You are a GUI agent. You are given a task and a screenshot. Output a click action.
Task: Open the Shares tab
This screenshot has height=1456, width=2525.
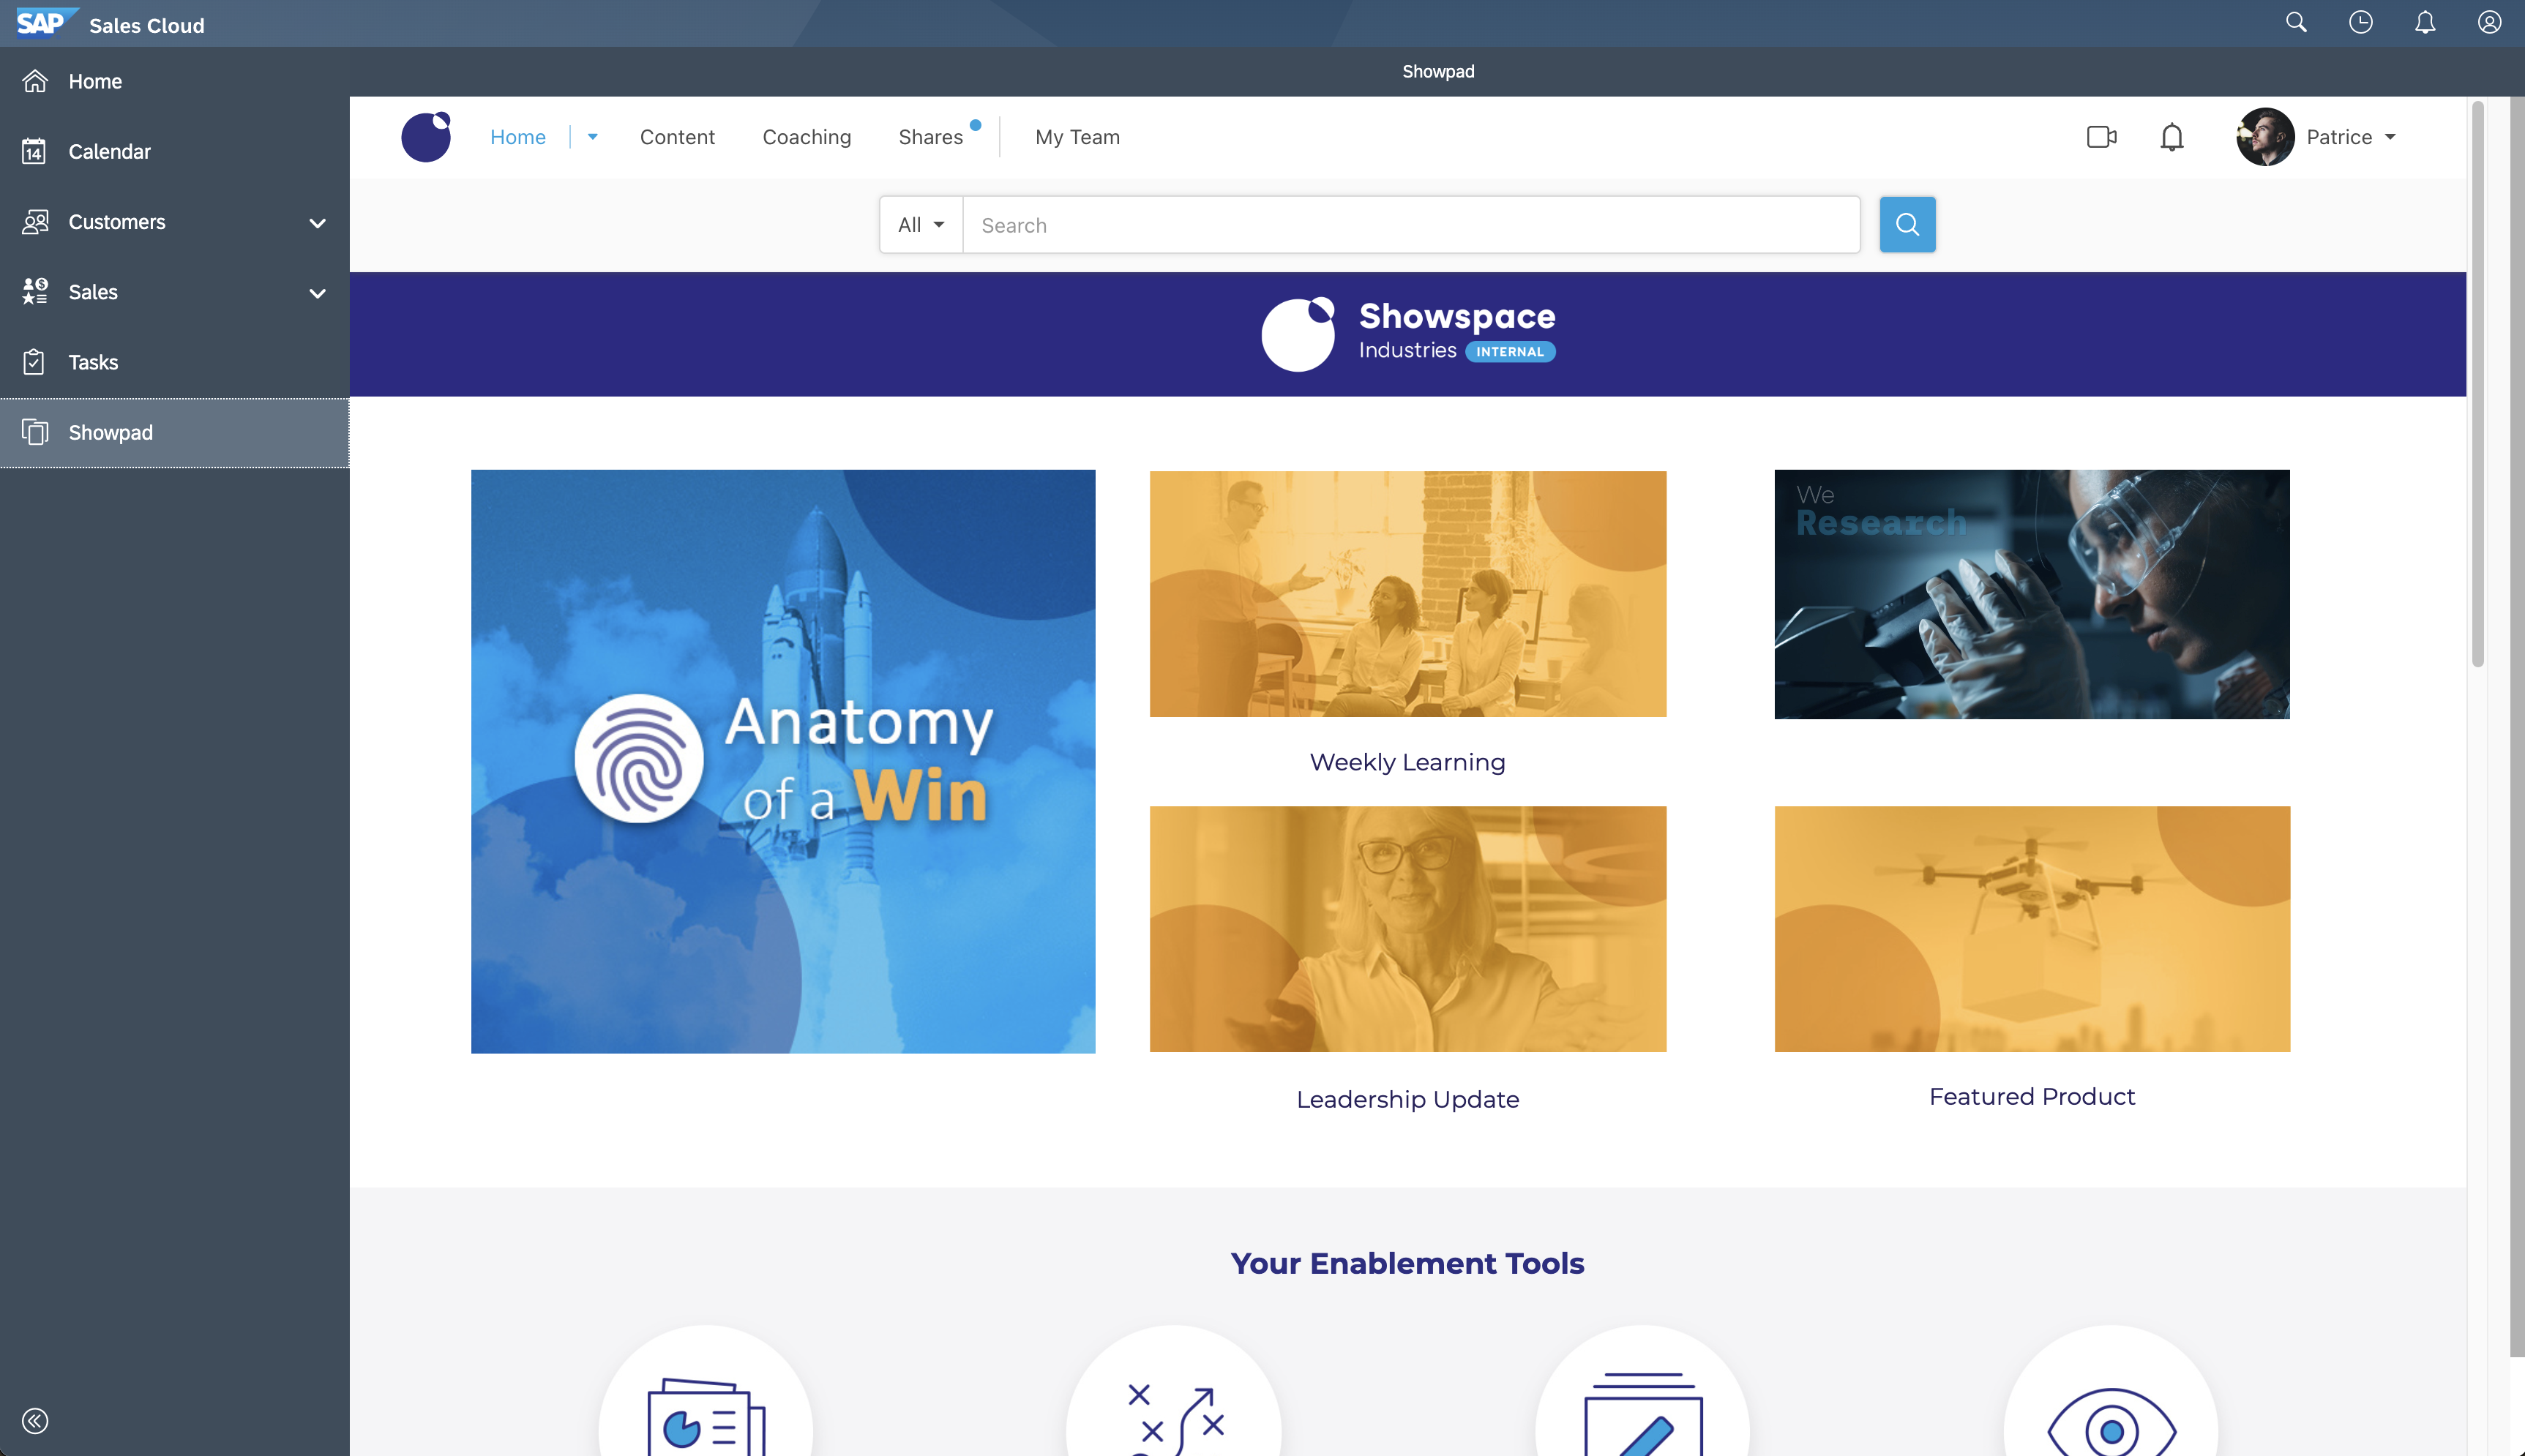click(x=930, y=137)
